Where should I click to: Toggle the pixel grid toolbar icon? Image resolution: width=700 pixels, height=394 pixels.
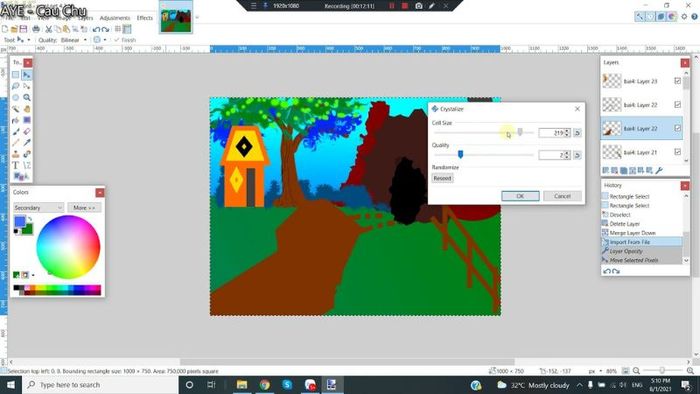pos(118,29)
